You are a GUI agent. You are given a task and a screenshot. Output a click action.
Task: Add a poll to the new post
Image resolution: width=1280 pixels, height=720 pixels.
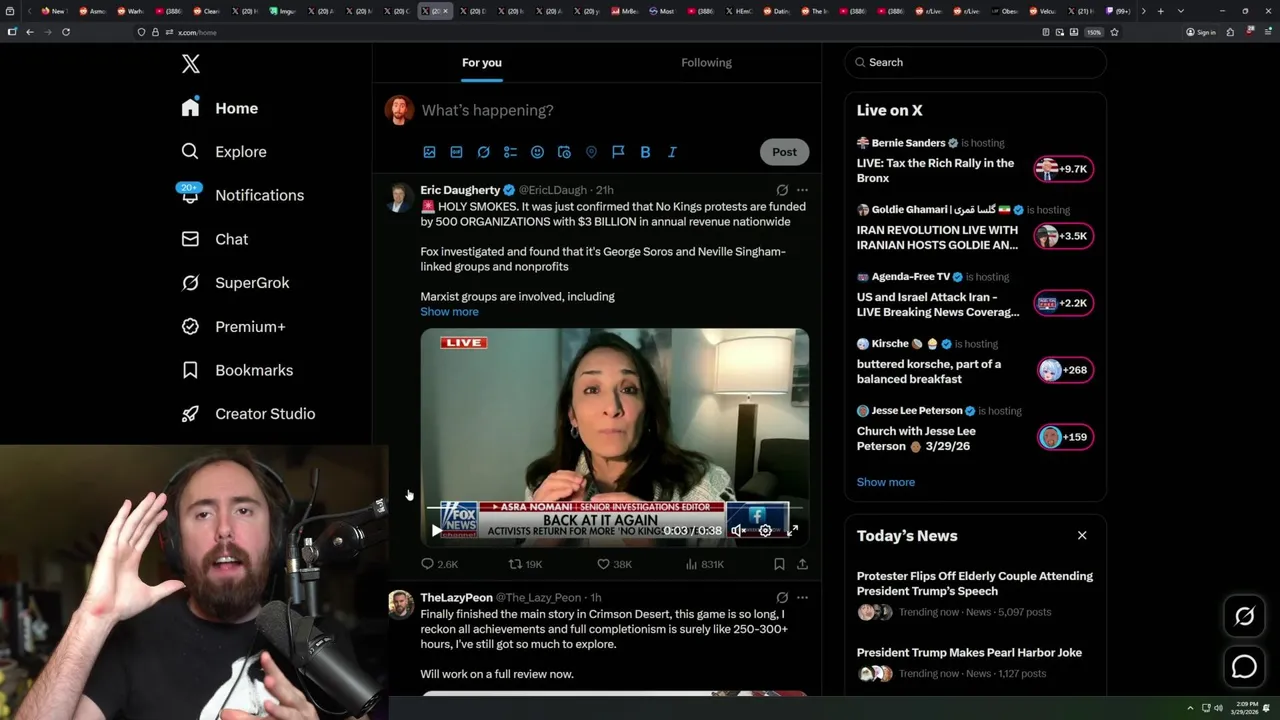(510, 152)
